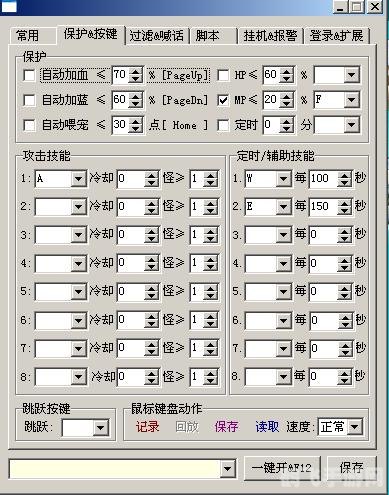Open timed skill 6 key dropdown
The width and height of the screenshot is (389, 495).
point(284,320)
